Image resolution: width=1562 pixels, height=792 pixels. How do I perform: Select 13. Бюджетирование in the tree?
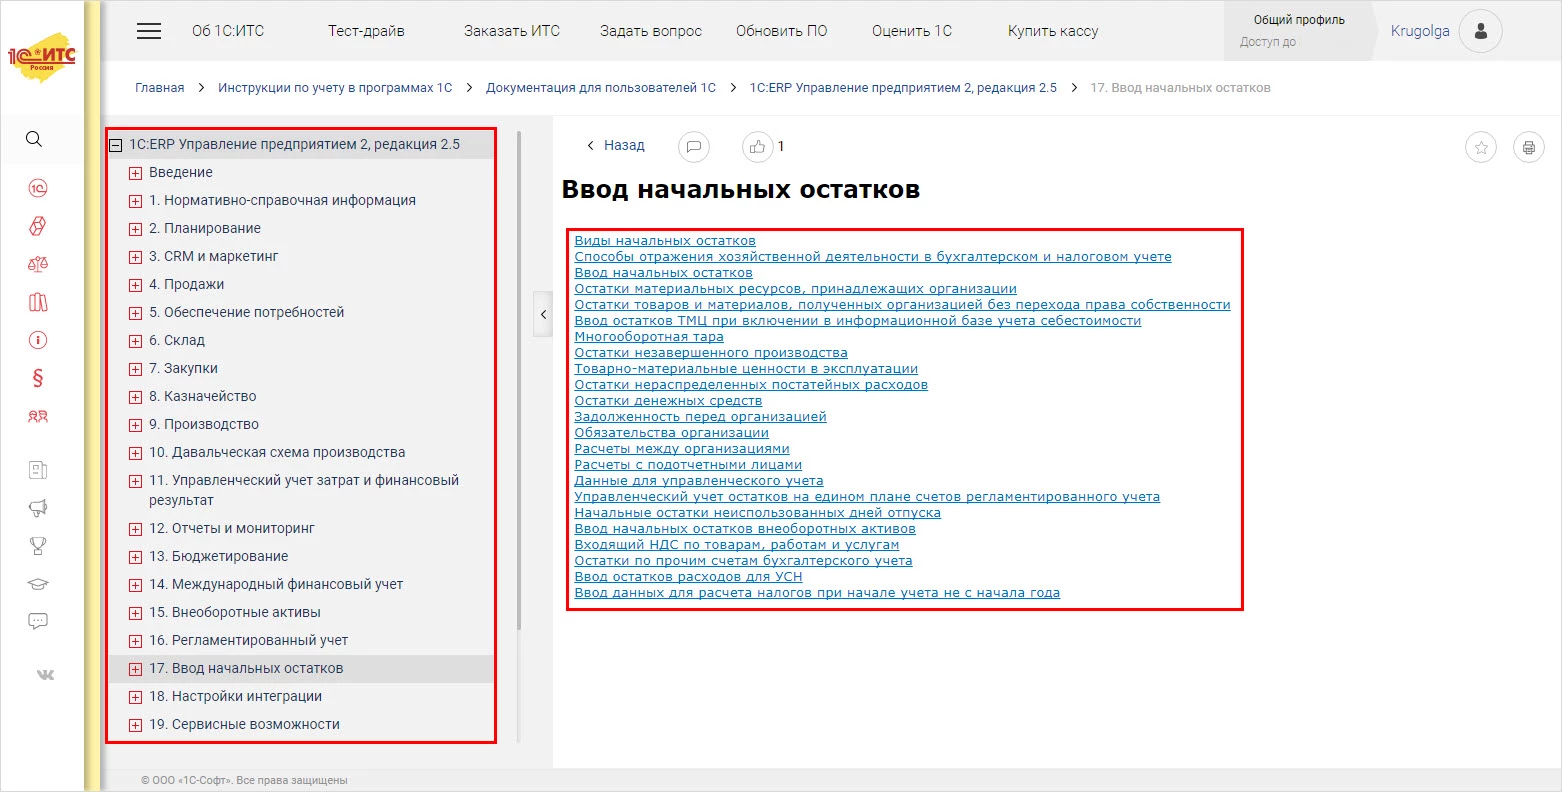click(218, 557)
